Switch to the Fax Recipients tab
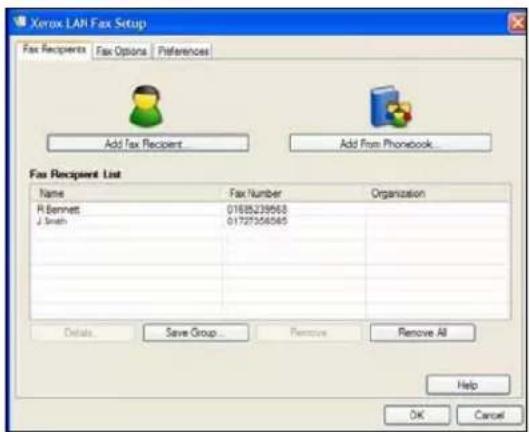This screenshot has height=432, width=529. point(54,50)
